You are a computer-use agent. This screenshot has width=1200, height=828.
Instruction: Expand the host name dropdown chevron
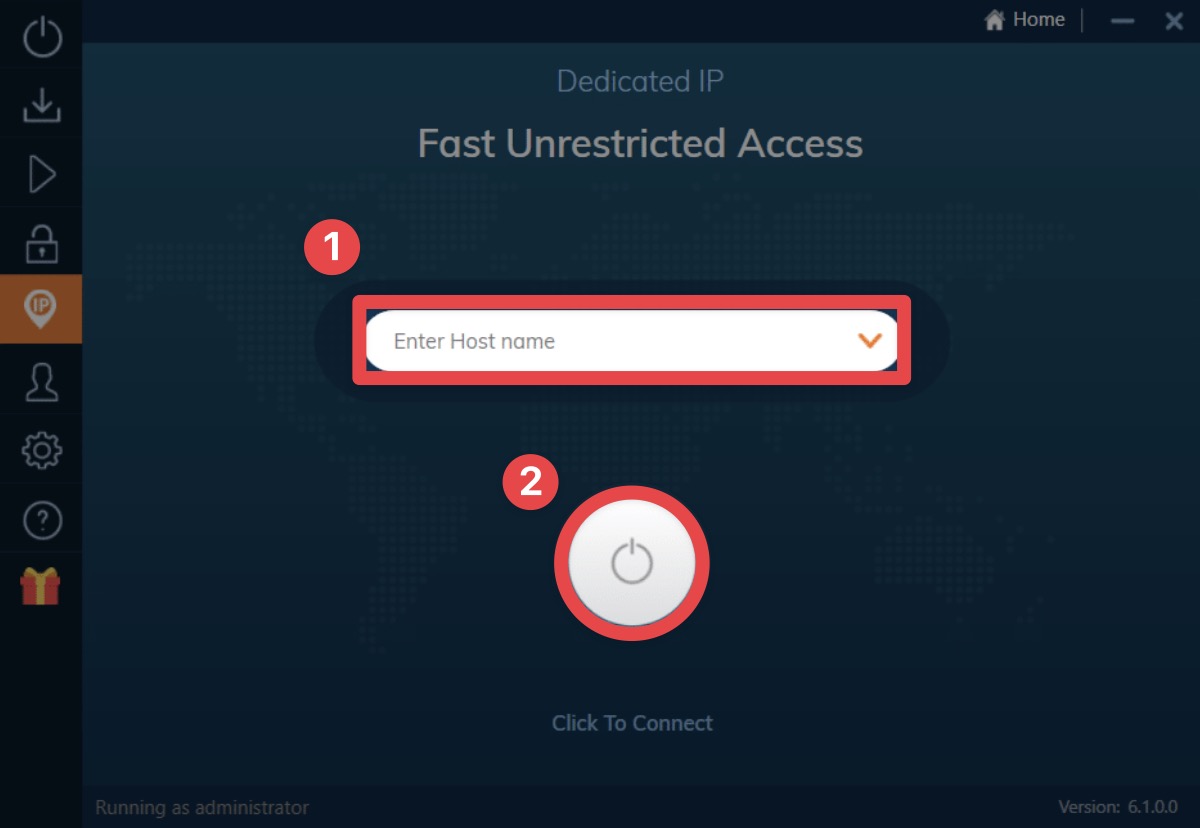870,341
